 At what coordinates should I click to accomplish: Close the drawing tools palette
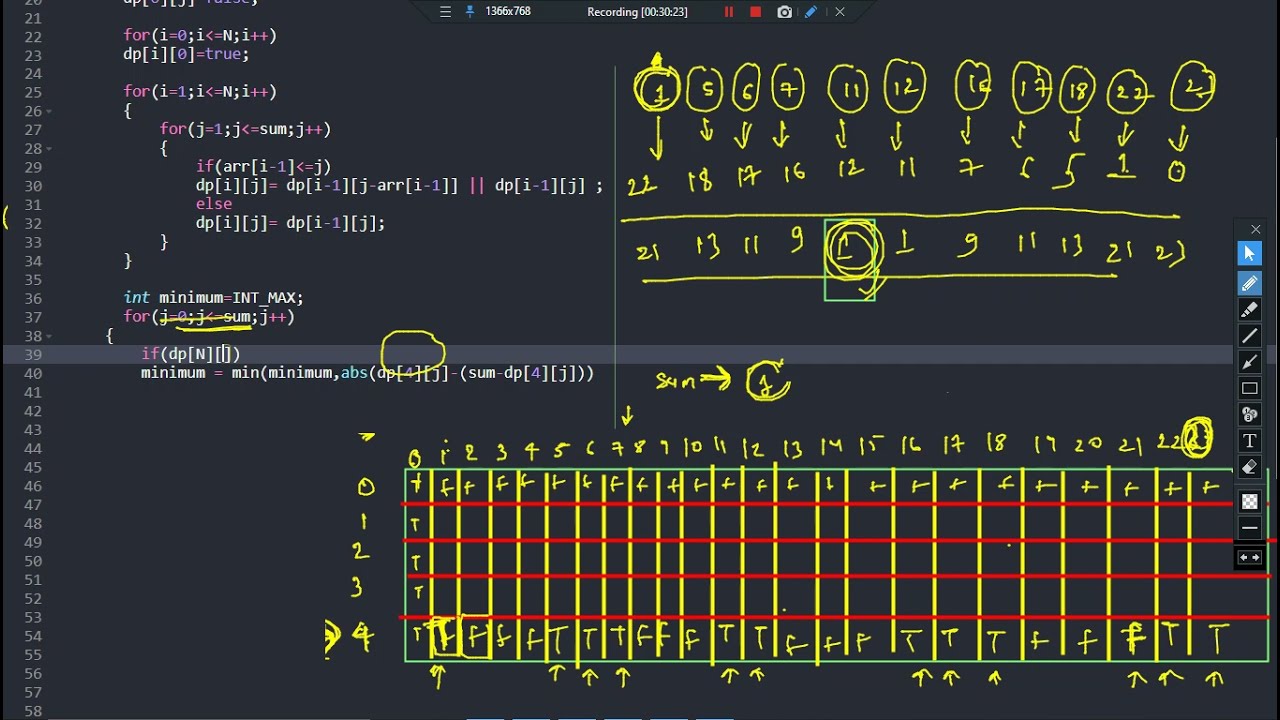click(x=1257, y=230)
